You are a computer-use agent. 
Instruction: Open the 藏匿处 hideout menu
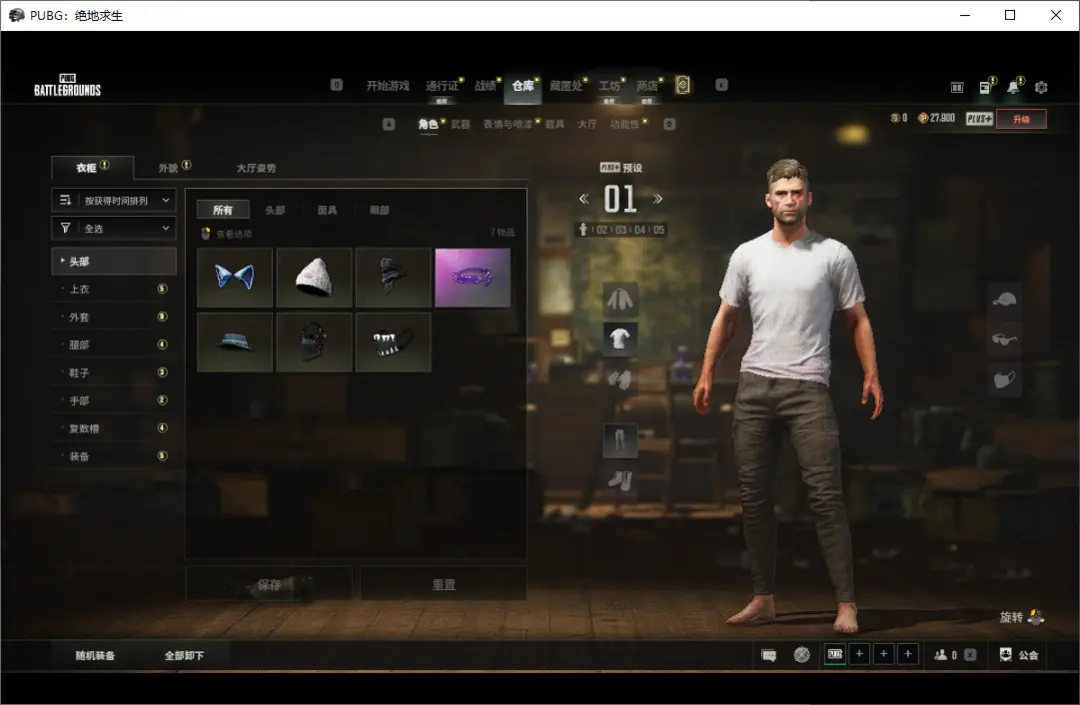(x=566, y=85)
